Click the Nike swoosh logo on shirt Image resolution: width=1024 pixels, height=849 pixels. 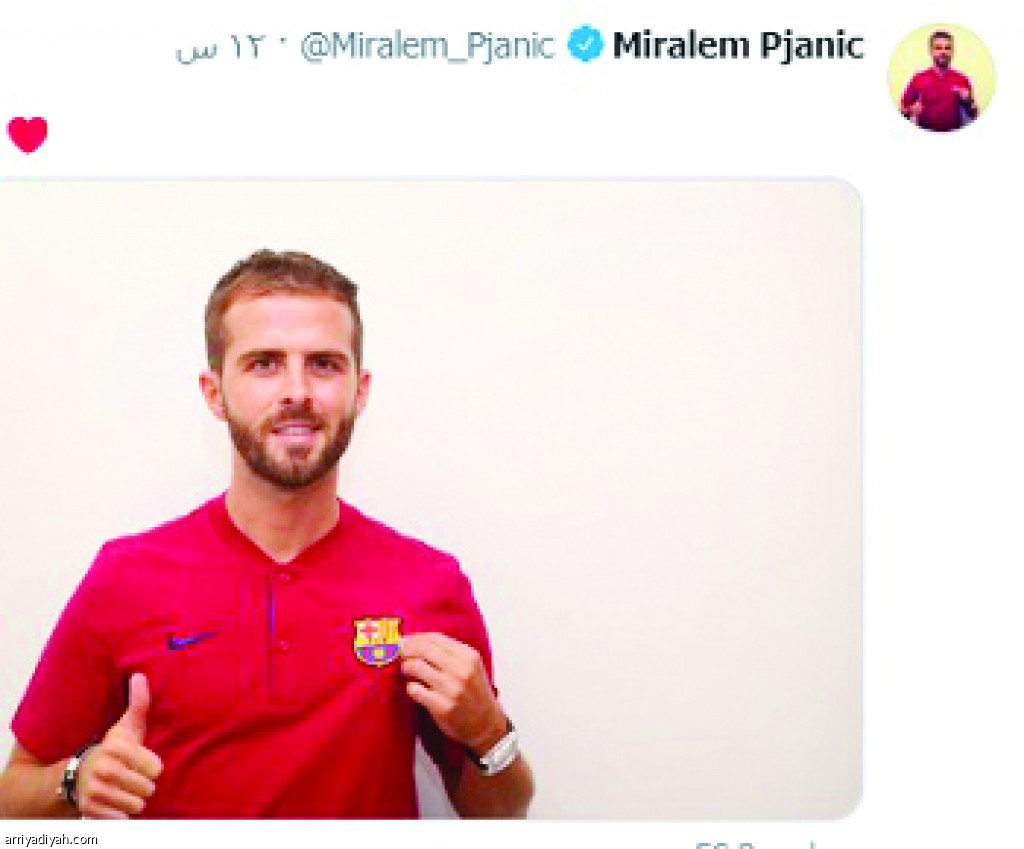(x=191, y=639)
